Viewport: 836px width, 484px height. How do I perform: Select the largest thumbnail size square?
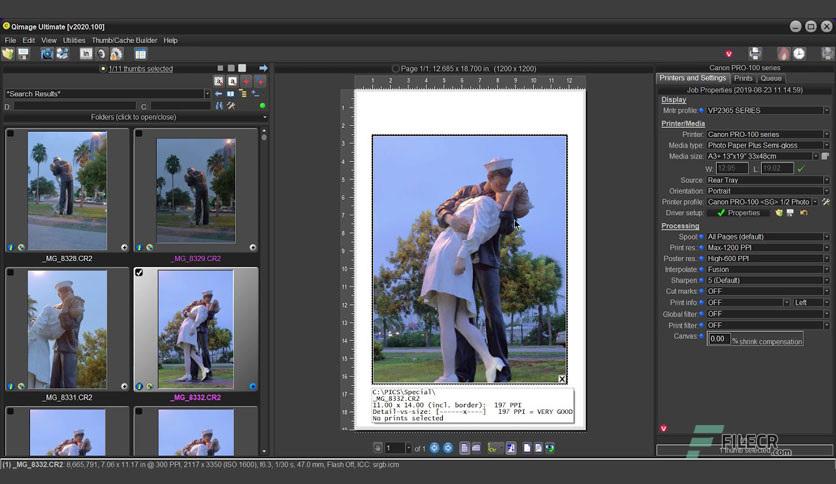point(242,68)
